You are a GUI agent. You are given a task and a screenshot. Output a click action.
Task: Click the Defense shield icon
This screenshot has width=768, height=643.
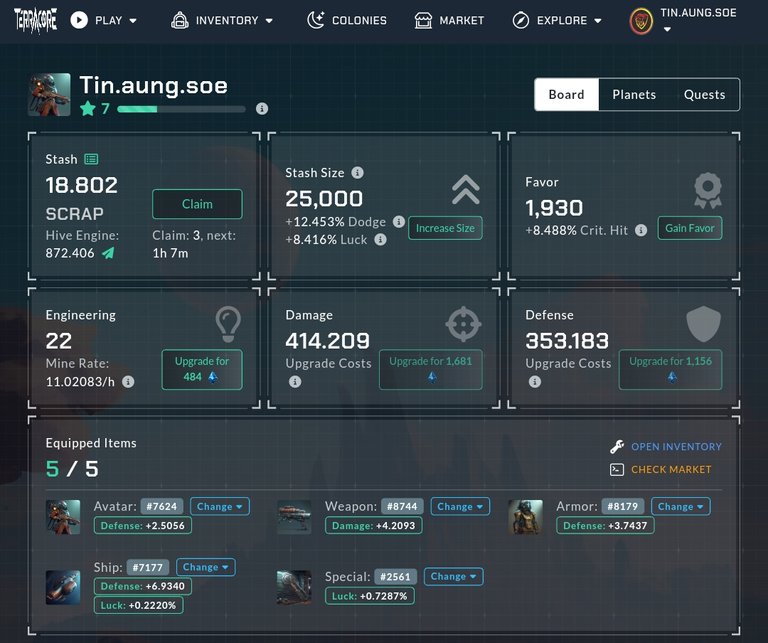point(703,324)
